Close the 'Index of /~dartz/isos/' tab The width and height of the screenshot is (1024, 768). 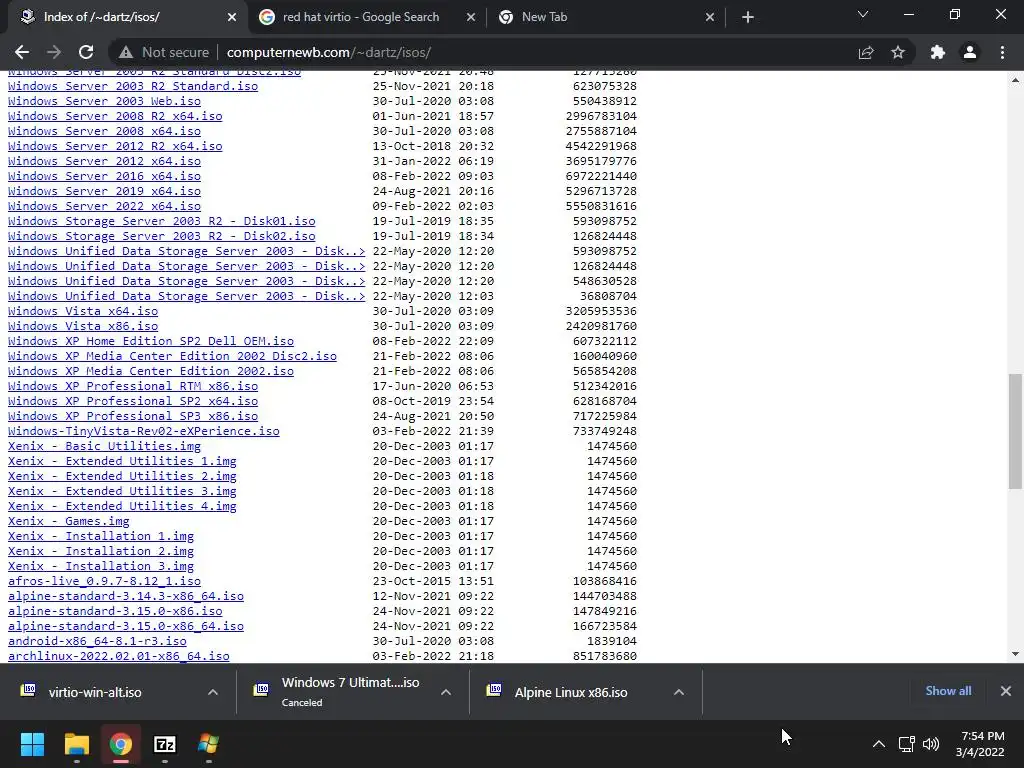(x=232, y=17)
